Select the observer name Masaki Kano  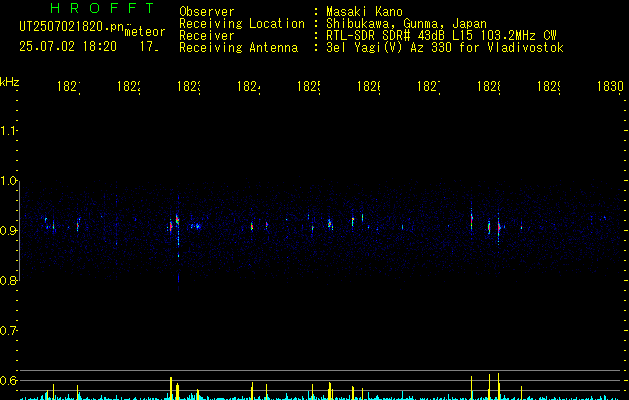[x=364, y=12]
